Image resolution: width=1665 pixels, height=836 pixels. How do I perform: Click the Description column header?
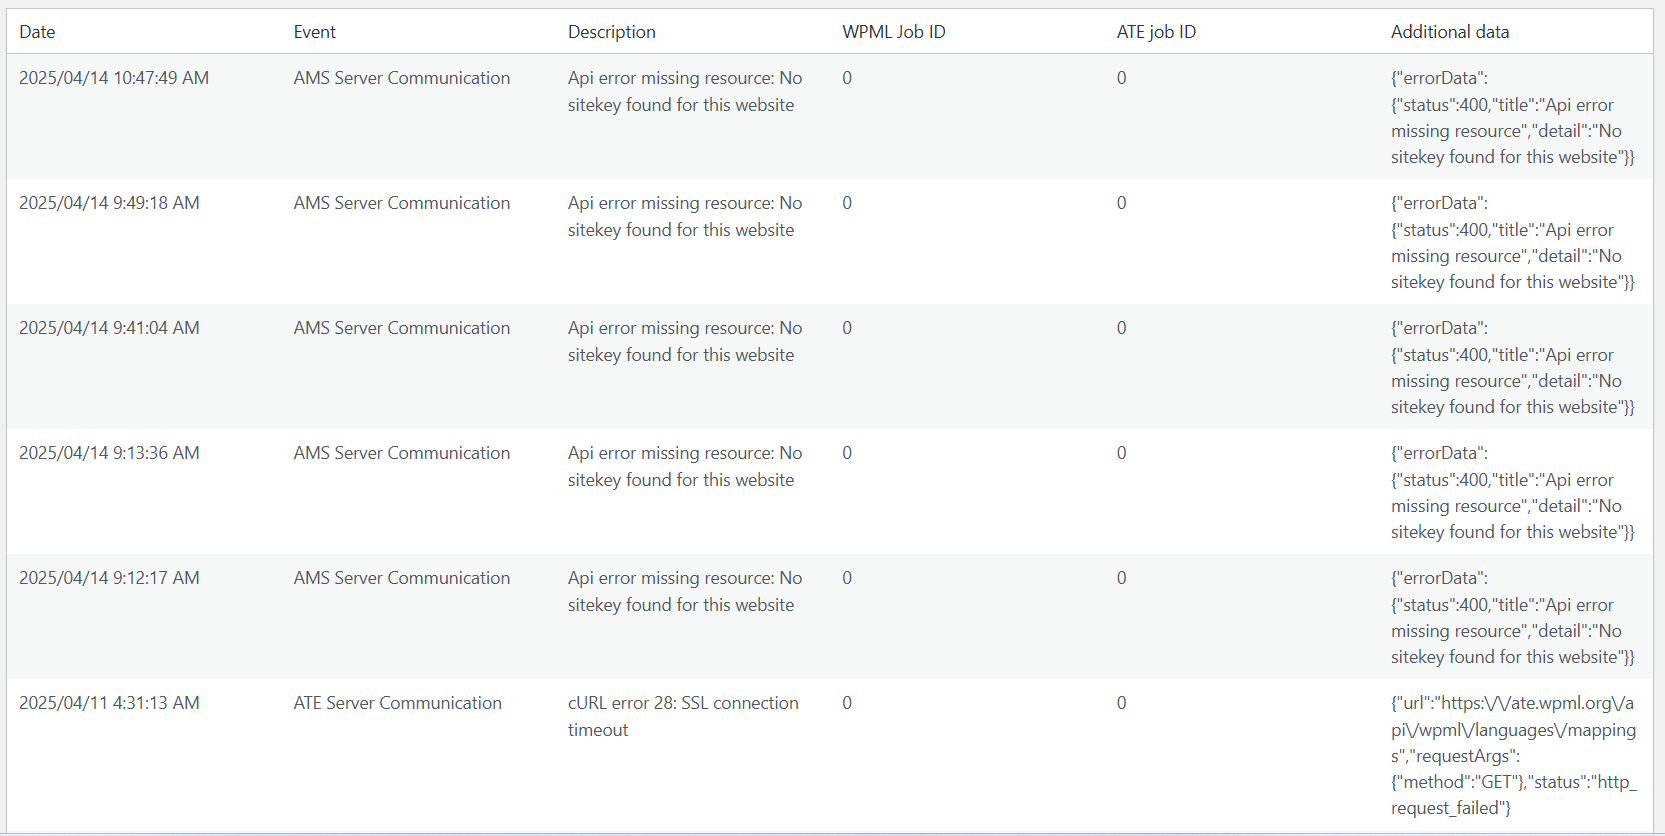tap(611, 32)
